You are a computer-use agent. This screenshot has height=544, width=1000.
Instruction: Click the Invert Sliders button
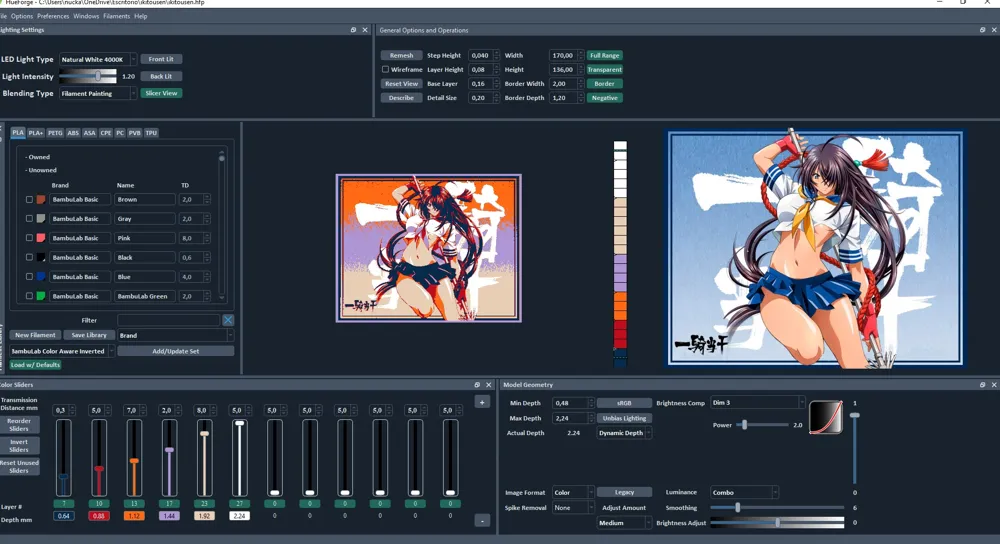[19, 445]
